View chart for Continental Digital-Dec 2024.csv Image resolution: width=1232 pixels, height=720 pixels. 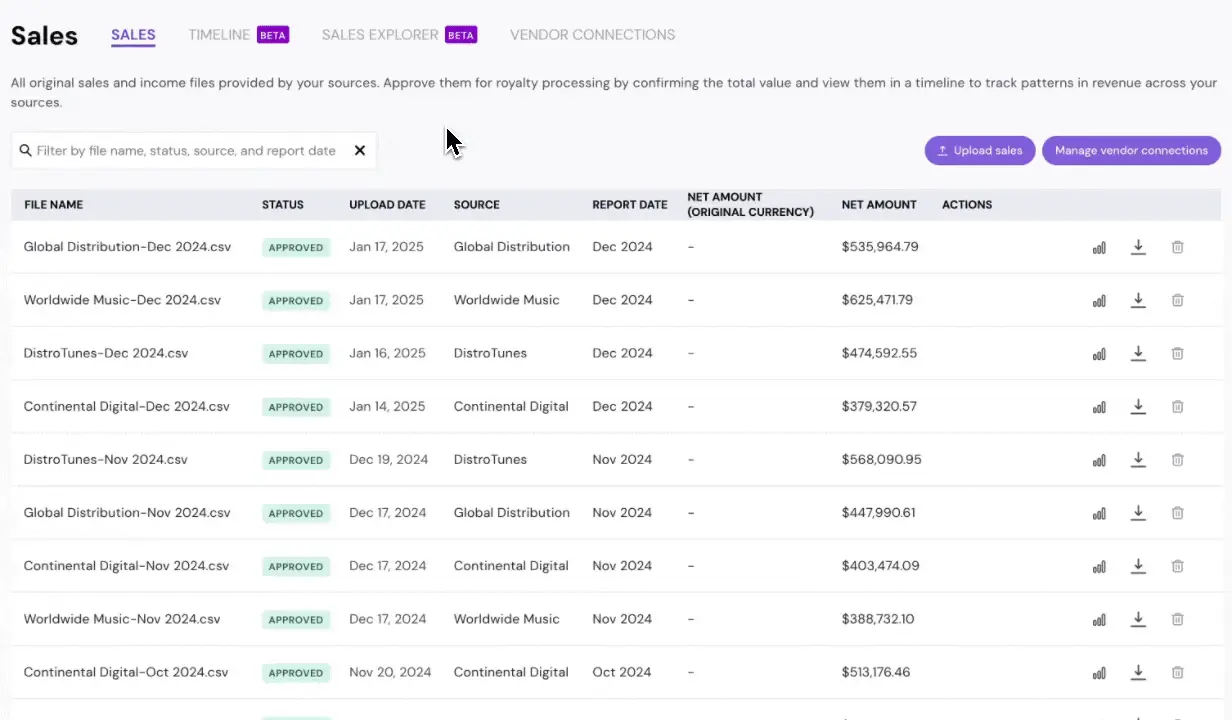pos(1099,407)
